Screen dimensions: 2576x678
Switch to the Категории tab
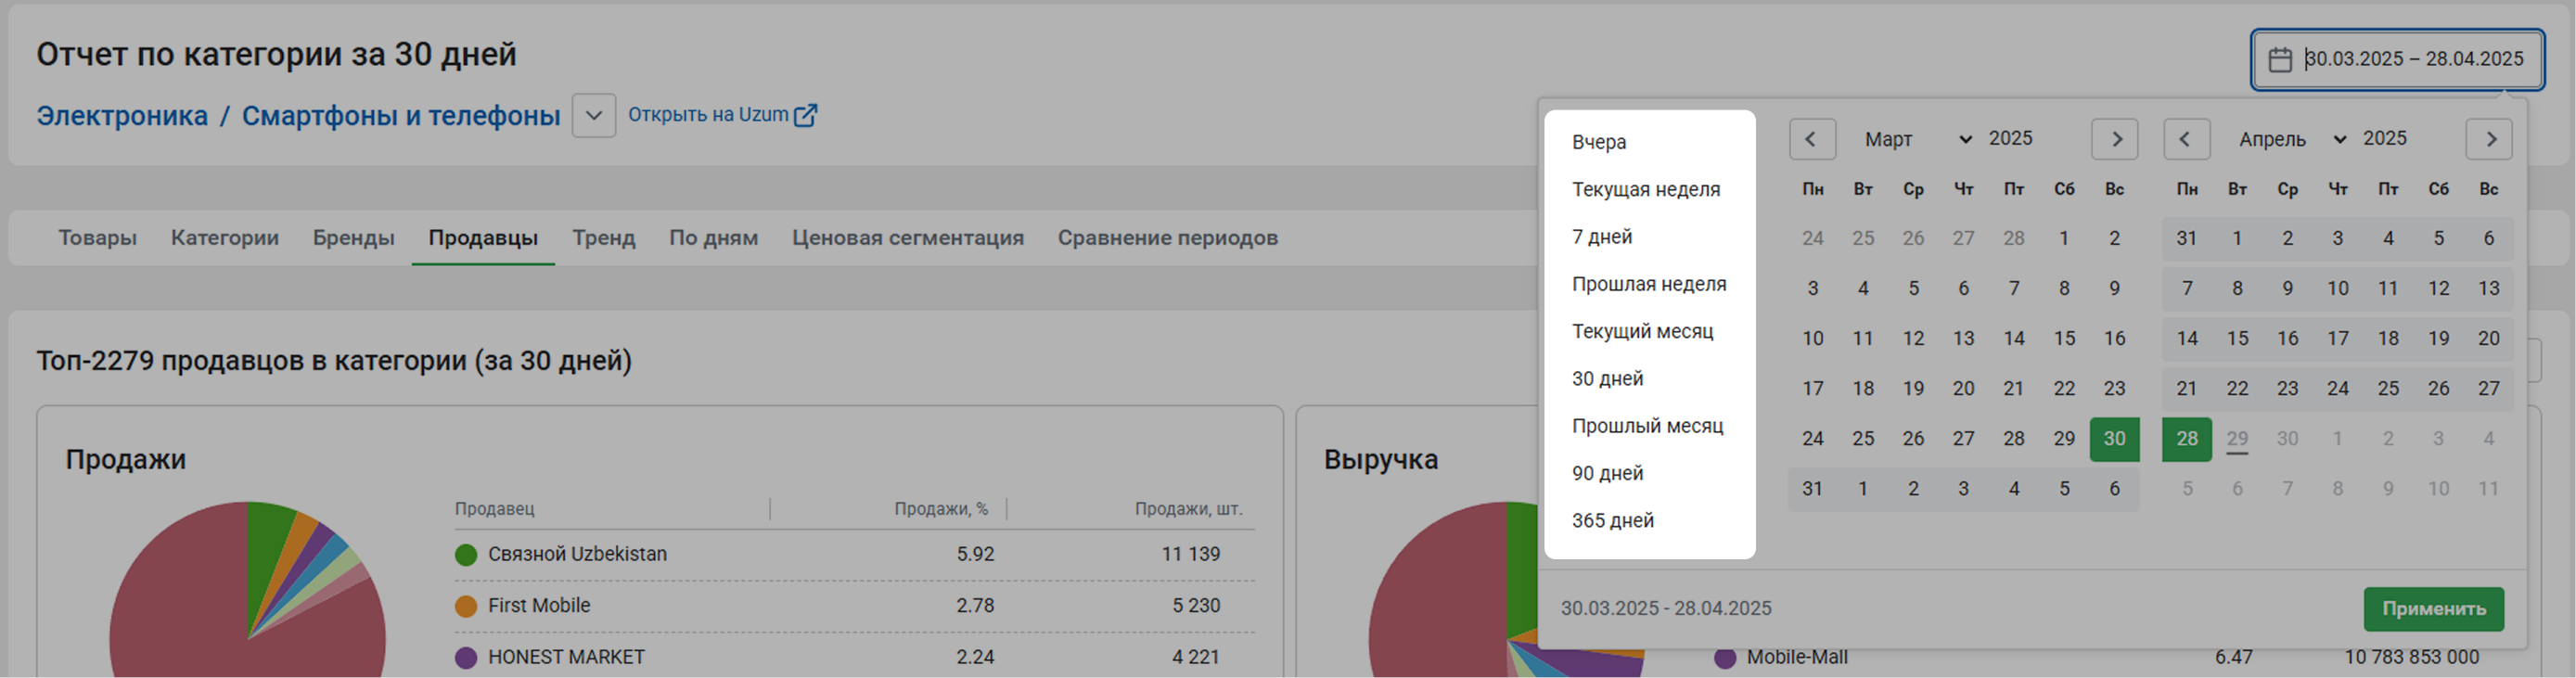pos(224,238)
